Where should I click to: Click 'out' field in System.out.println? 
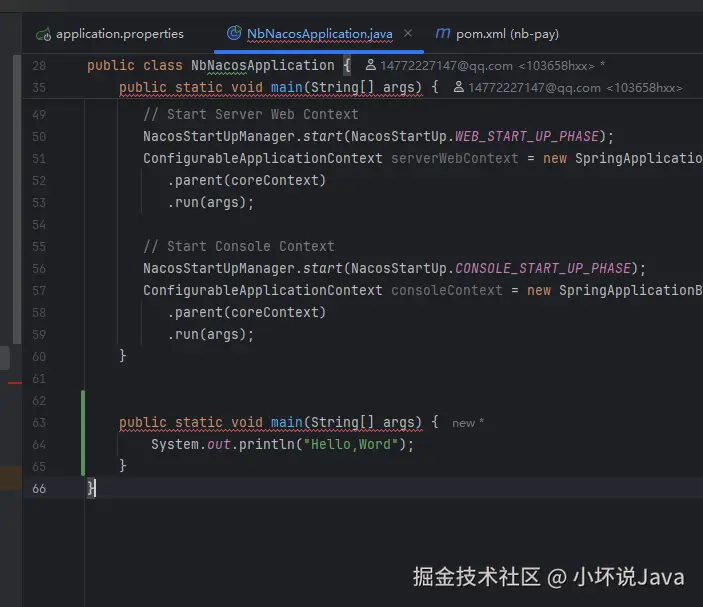(x=219, y=444)
